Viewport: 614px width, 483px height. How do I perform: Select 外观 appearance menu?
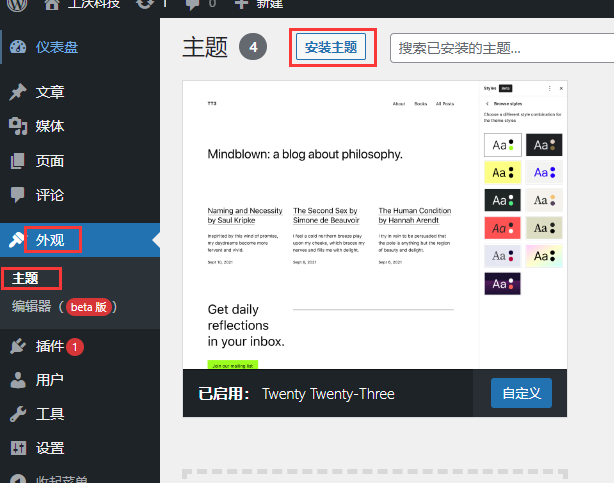click(x=50, y=240)
